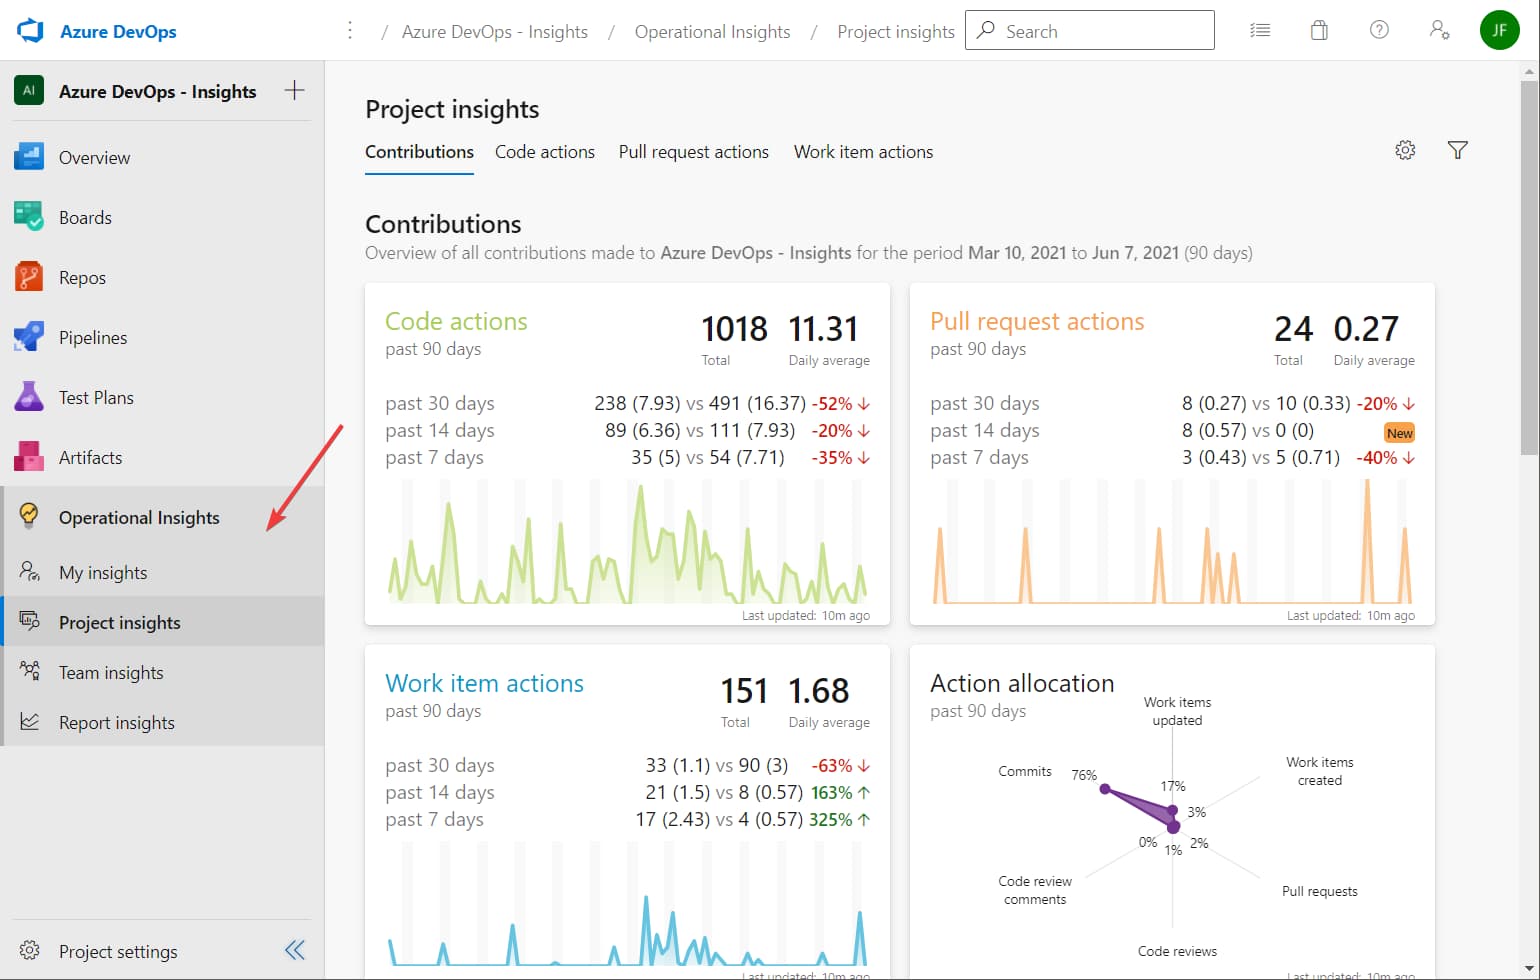Click in the Search box
Viewport: 1540px width, 980px height.
(1090, 30)
